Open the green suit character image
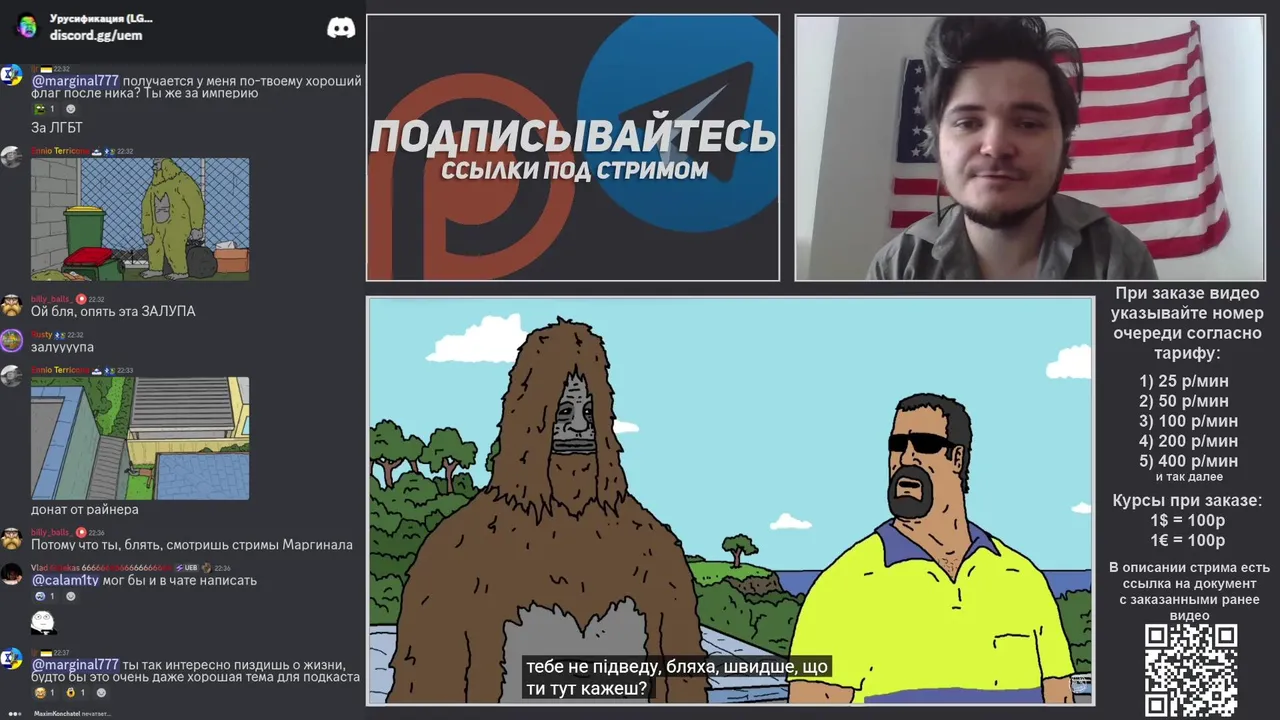1280x720 pixels. [x=140, y=219]
